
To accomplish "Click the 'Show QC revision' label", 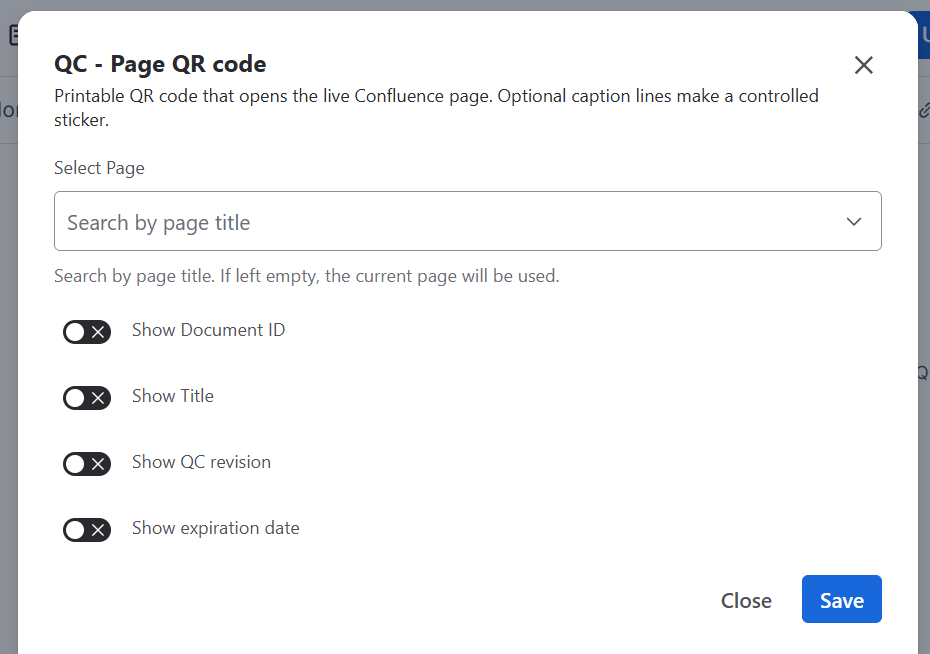I will (x=201, y=462).
